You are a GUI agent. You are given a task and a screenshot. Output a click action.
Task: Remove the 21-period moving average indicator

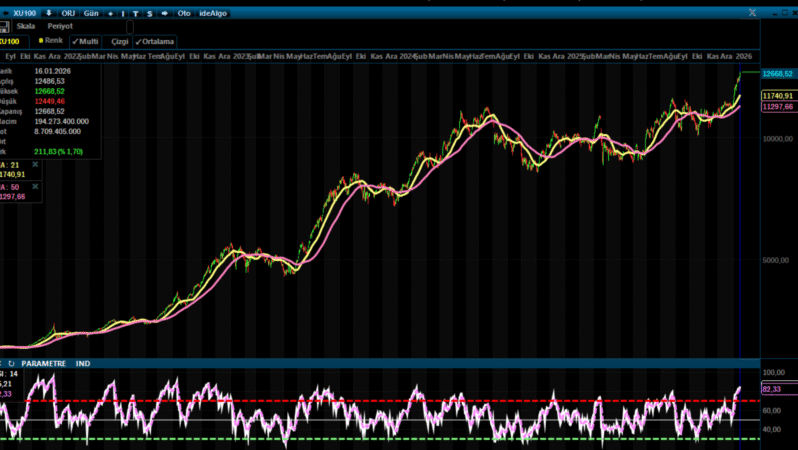coord(36,163)
